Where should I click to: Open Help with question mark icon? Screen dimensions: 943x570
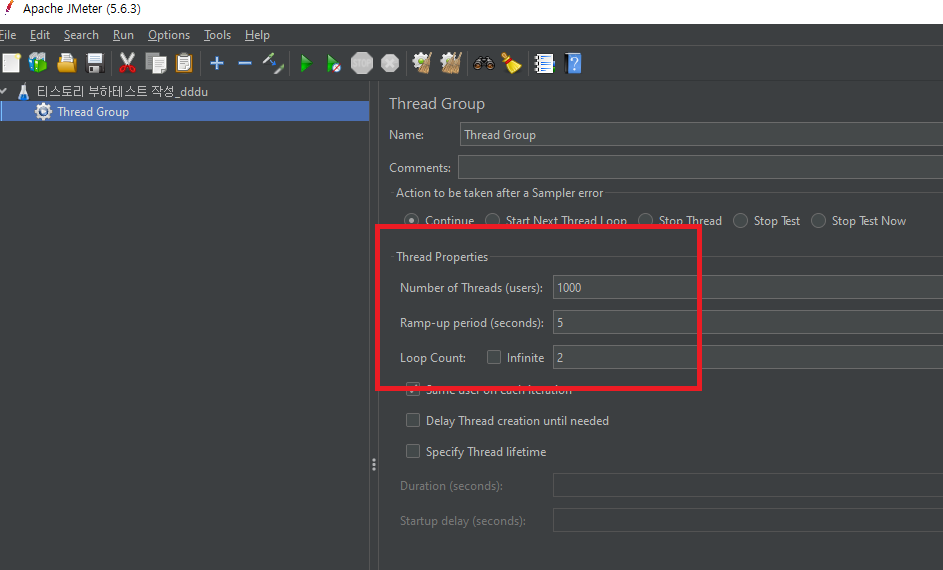(573, 63)
